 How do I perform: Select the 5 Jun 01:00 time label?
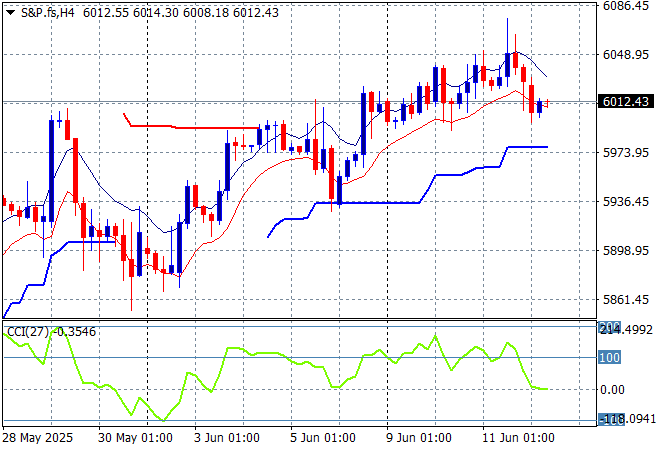323,438
